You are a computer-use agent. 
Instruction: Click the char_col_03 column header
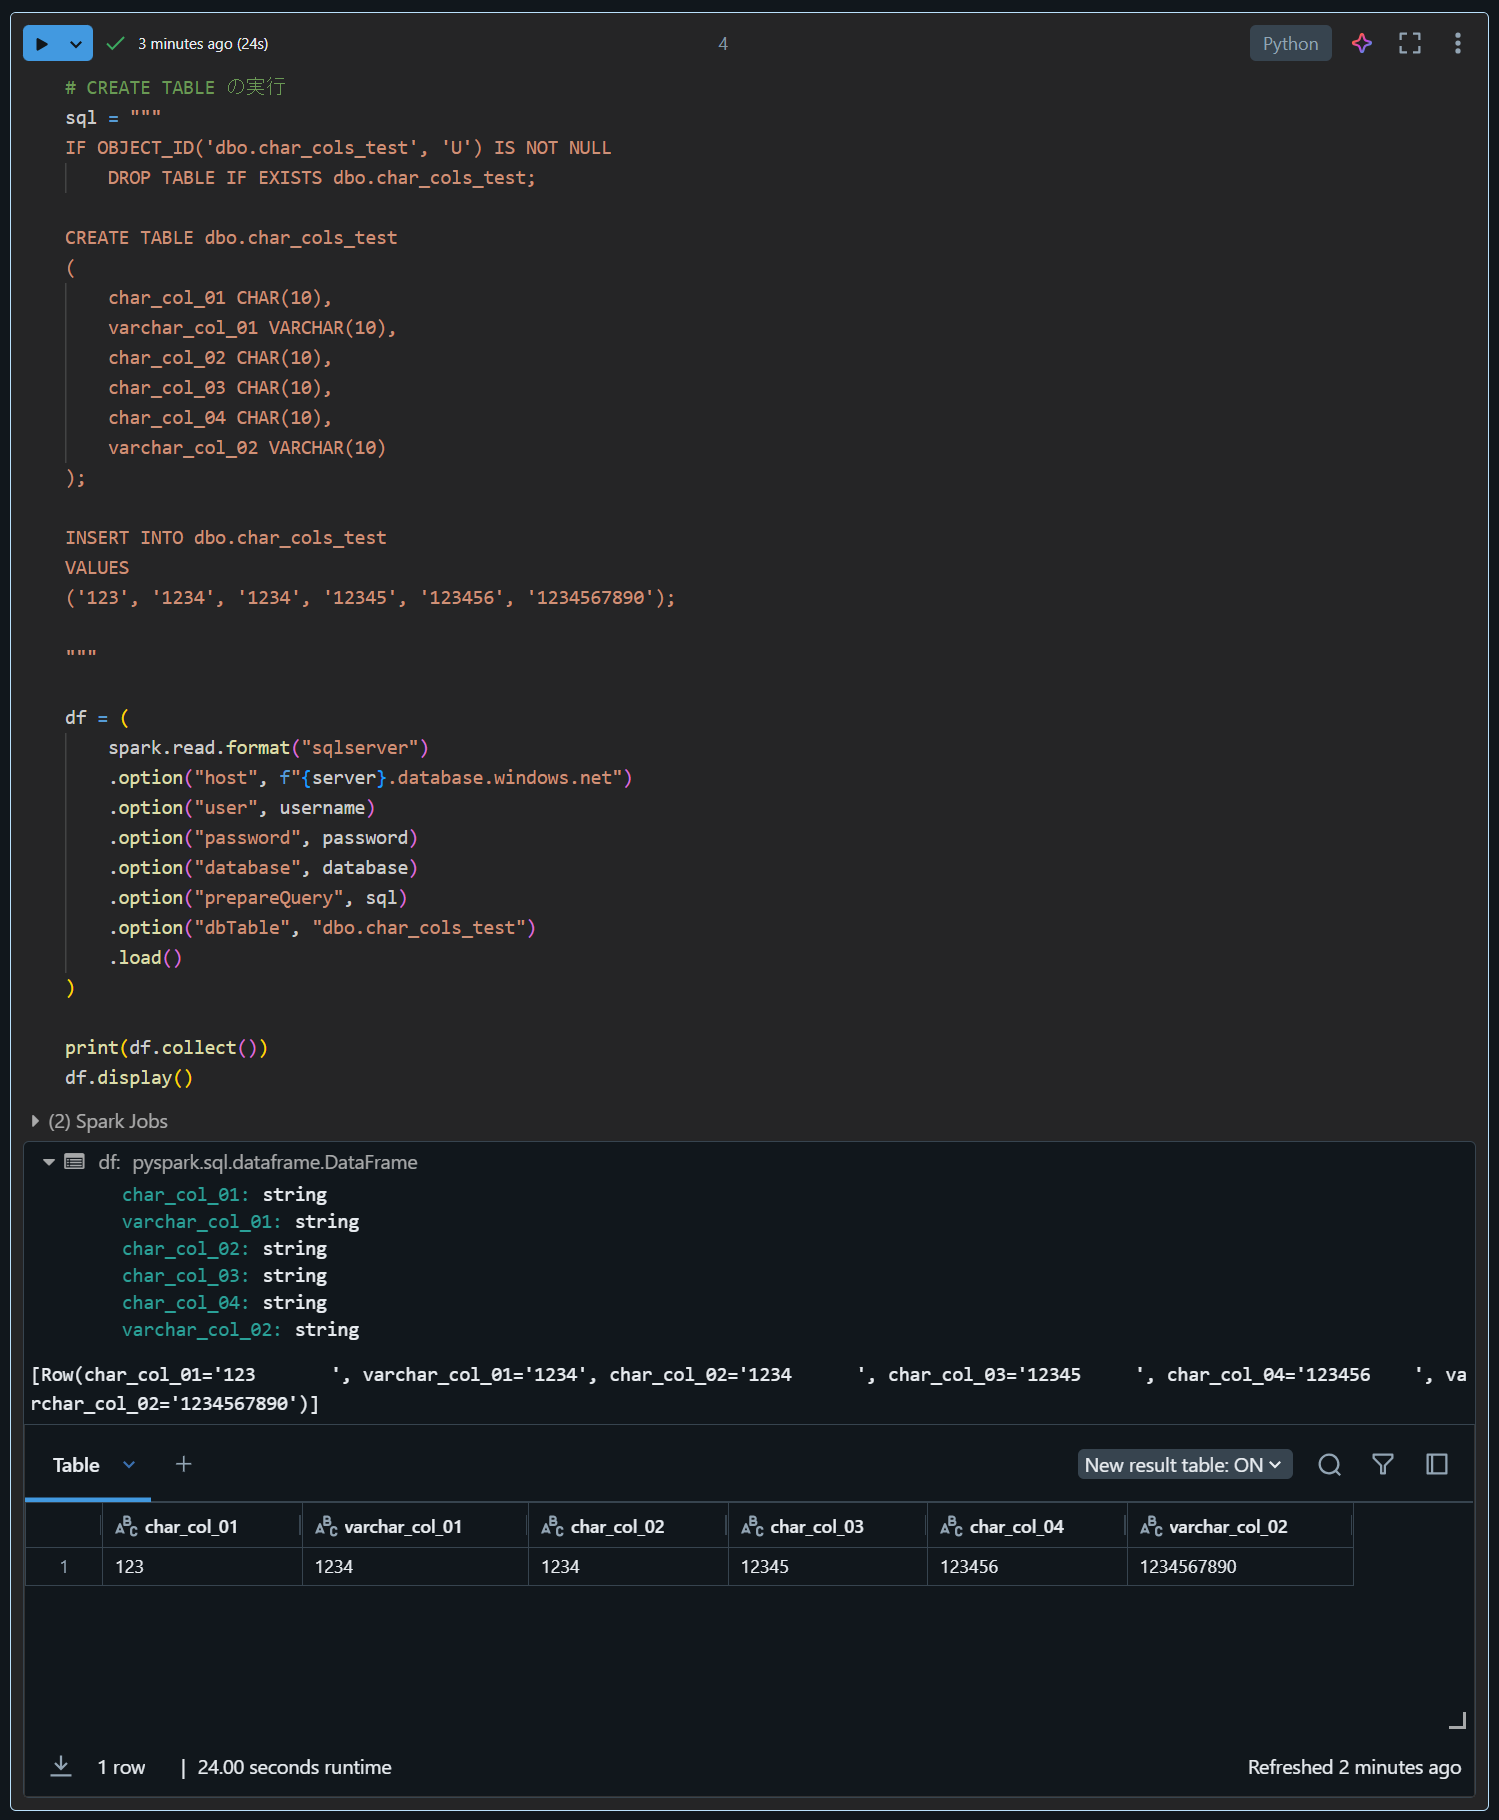pos(828,1526)
